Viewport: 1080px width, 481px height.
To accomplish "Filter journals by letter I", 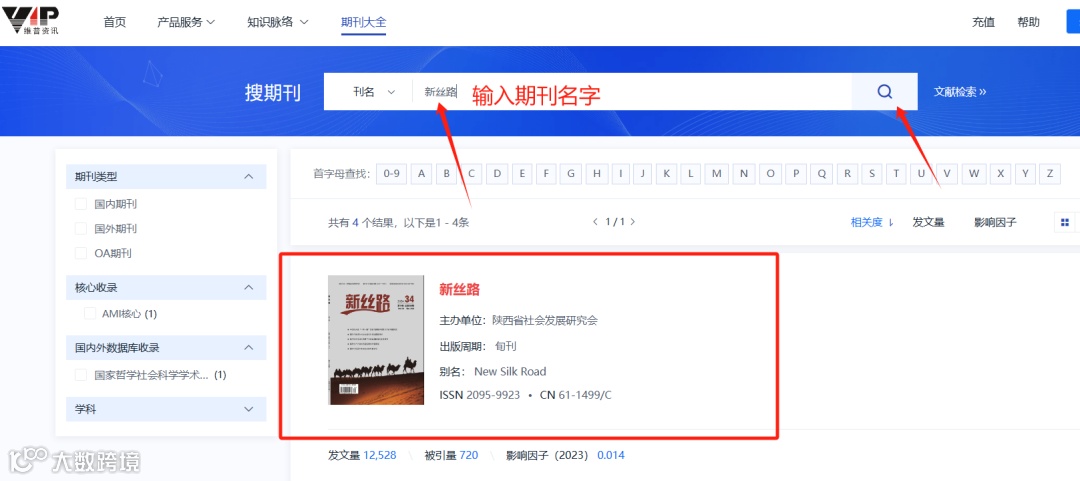I will point(620,174).
